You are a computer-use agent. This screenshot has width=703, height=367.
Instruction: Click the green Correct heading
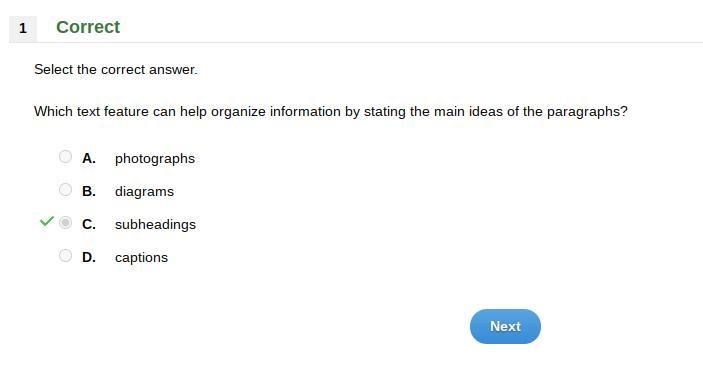pyautogui.click(x=88, y=27)
